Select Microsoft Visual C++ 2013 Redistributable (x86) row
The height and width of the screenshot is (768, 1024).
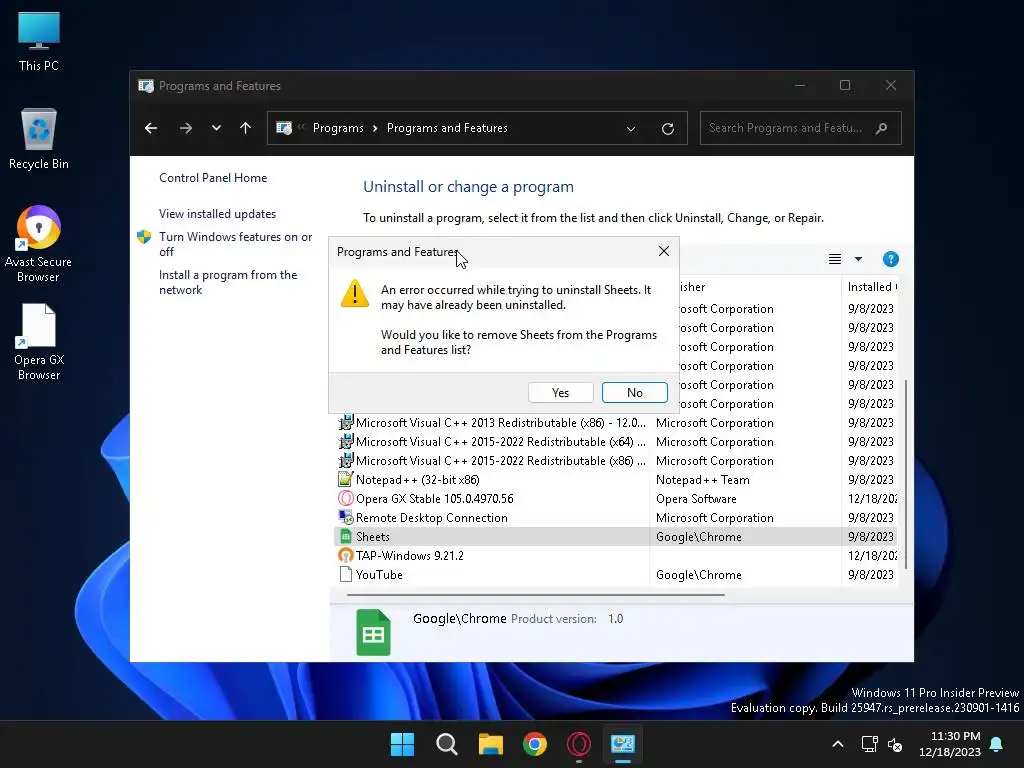(616, 423)
